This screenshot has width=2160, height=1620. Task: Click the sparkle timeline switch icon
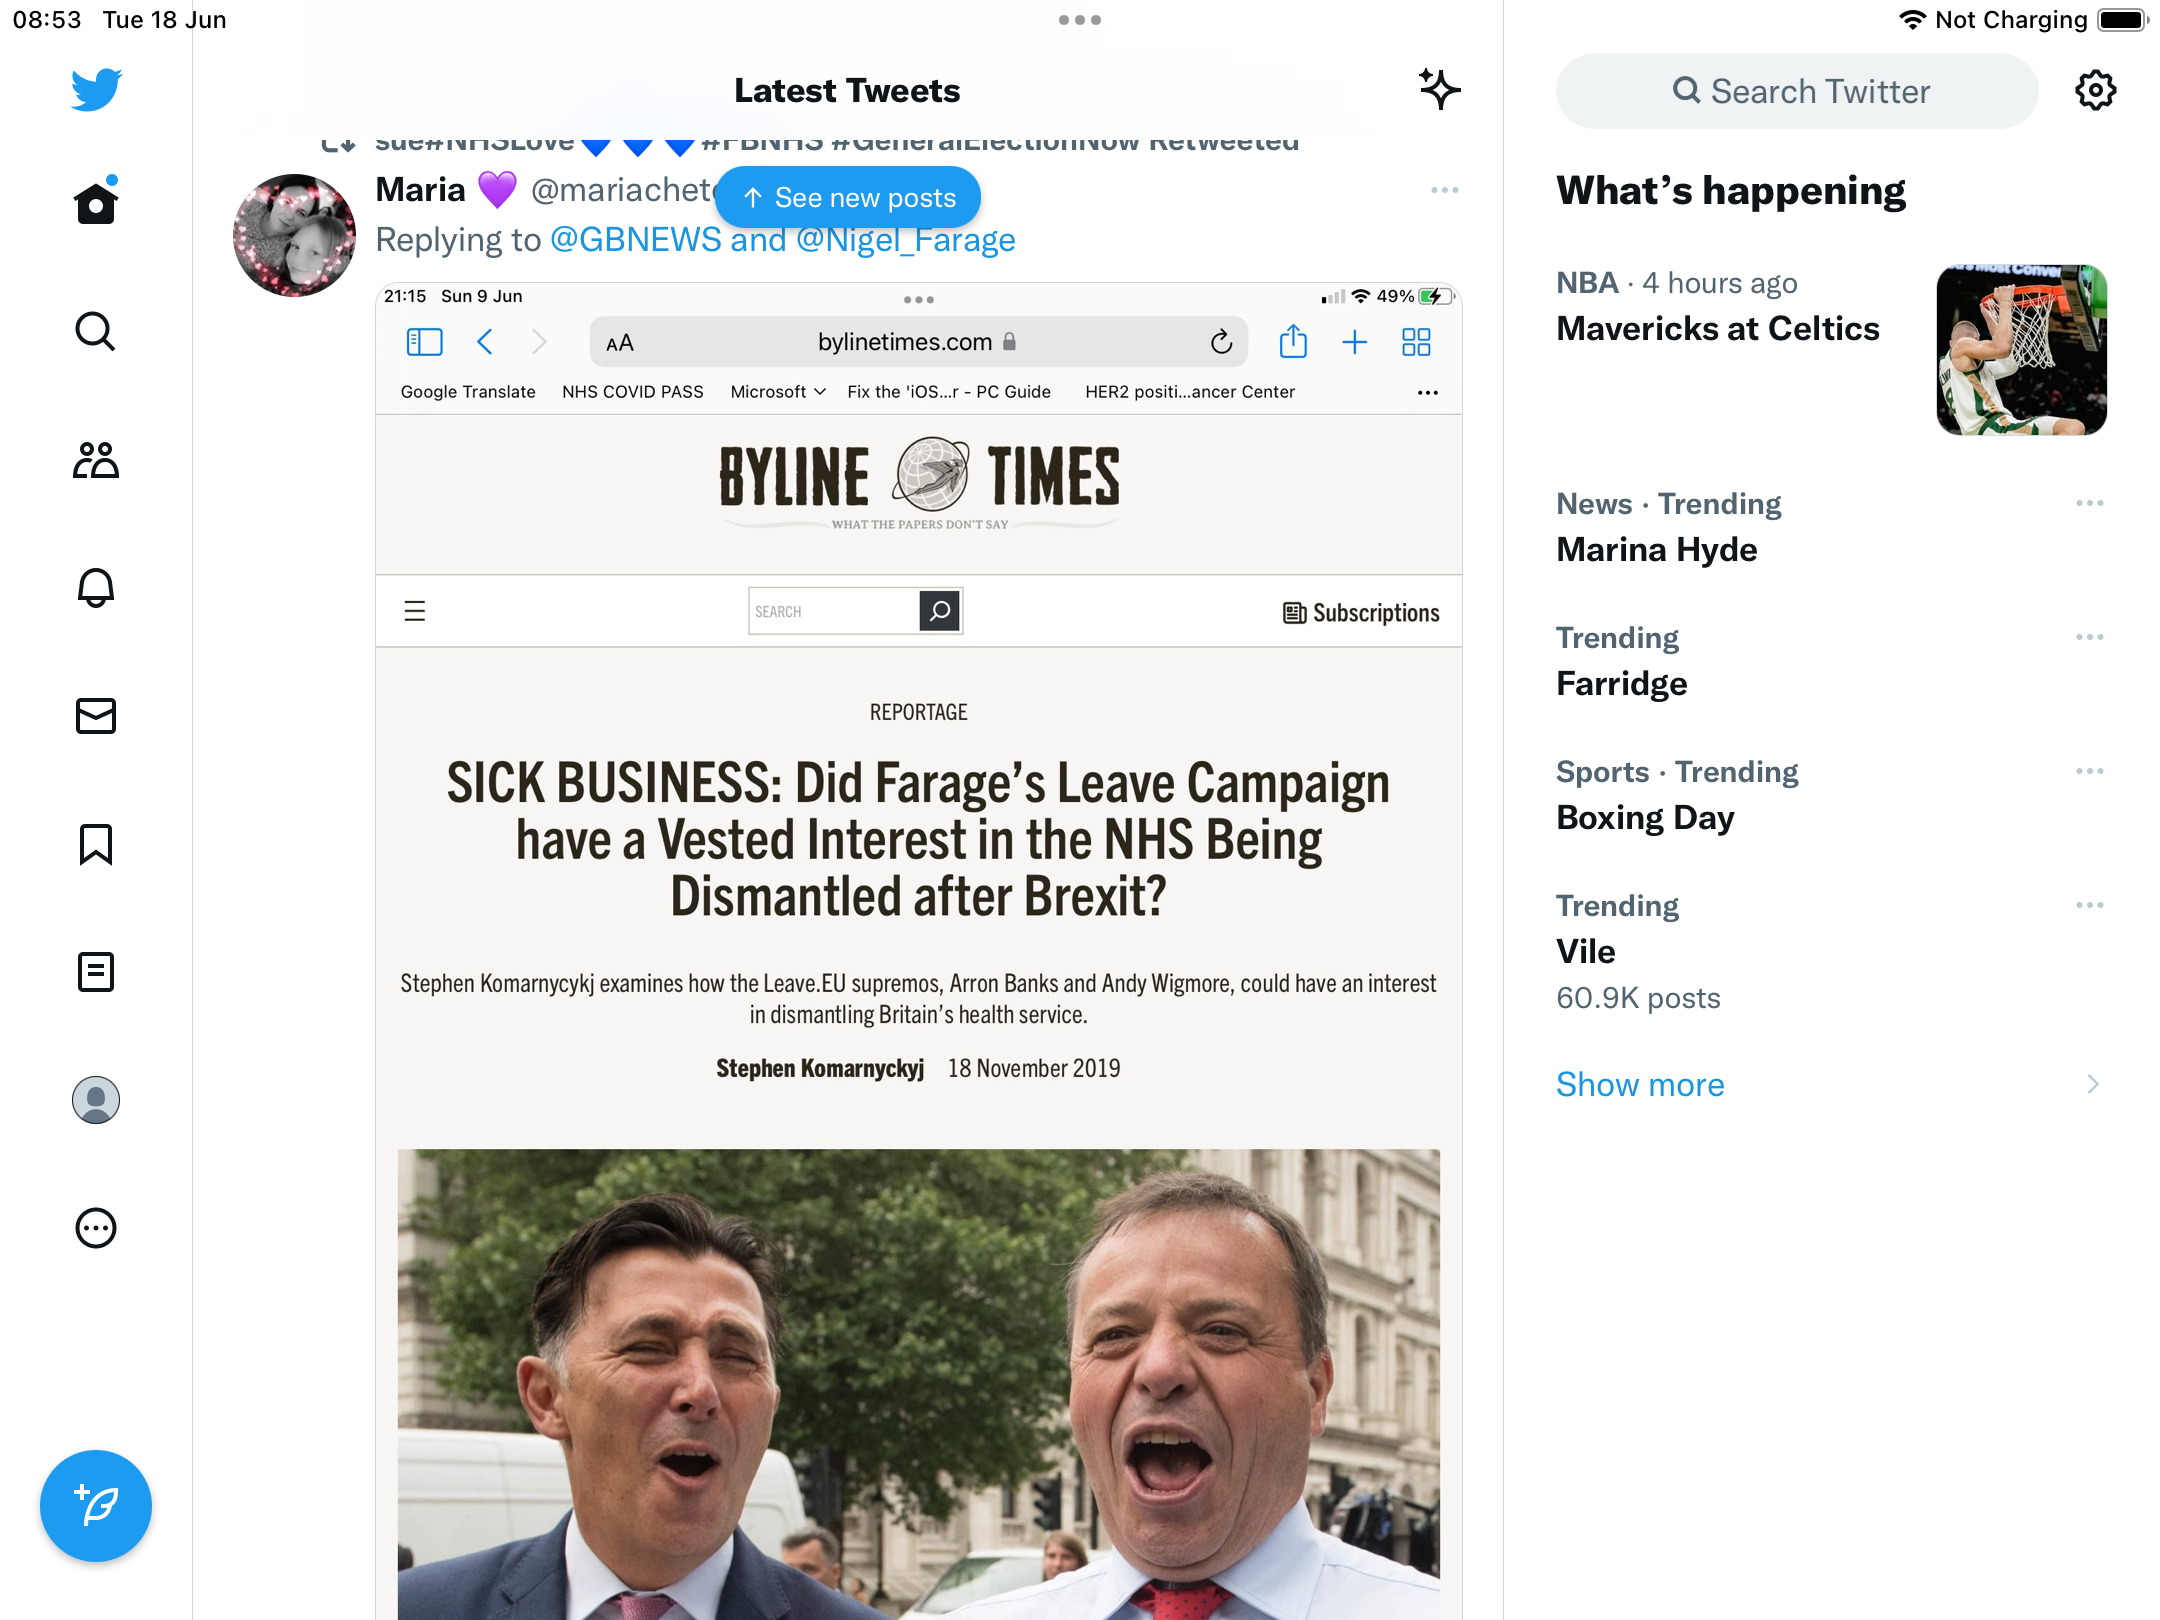click(1439, 90)
